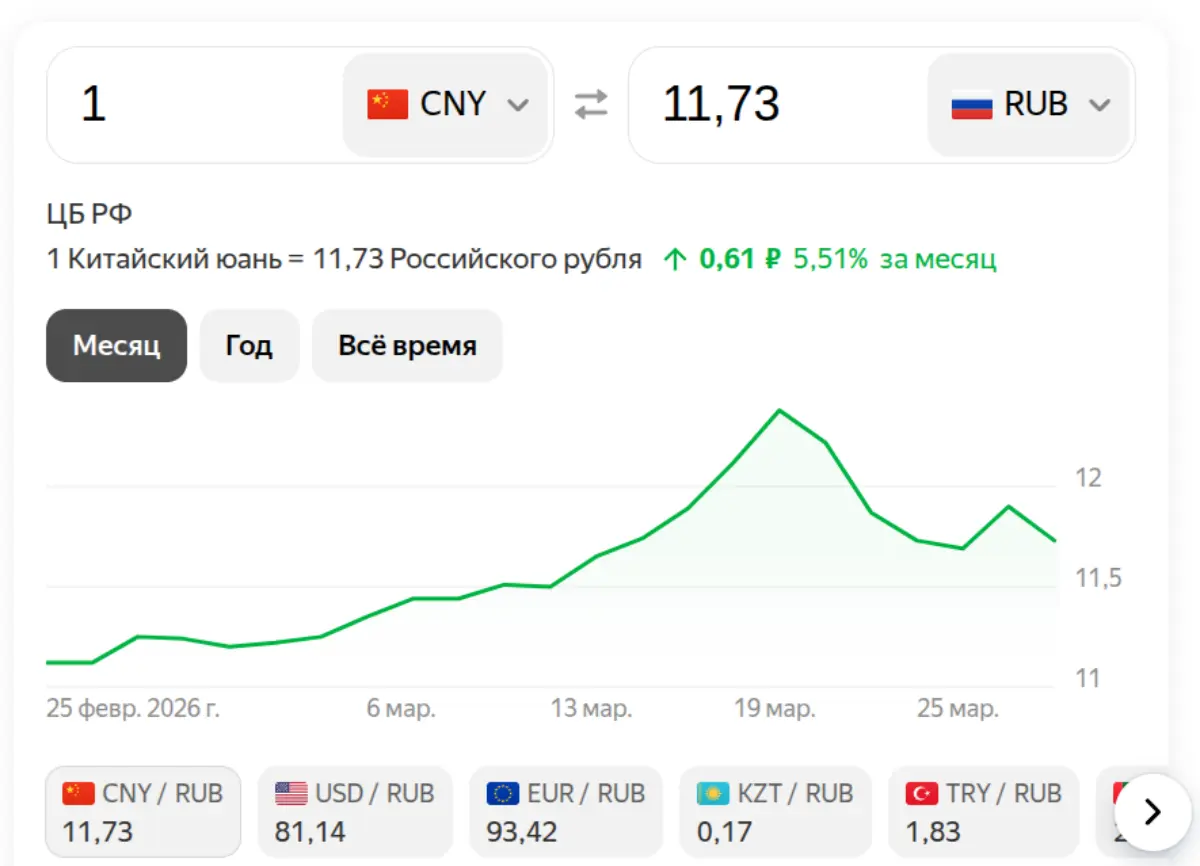Switch to the USD/RUB pair card
1200x866 pixels.
pyautogui.click(x=355, y=810)
